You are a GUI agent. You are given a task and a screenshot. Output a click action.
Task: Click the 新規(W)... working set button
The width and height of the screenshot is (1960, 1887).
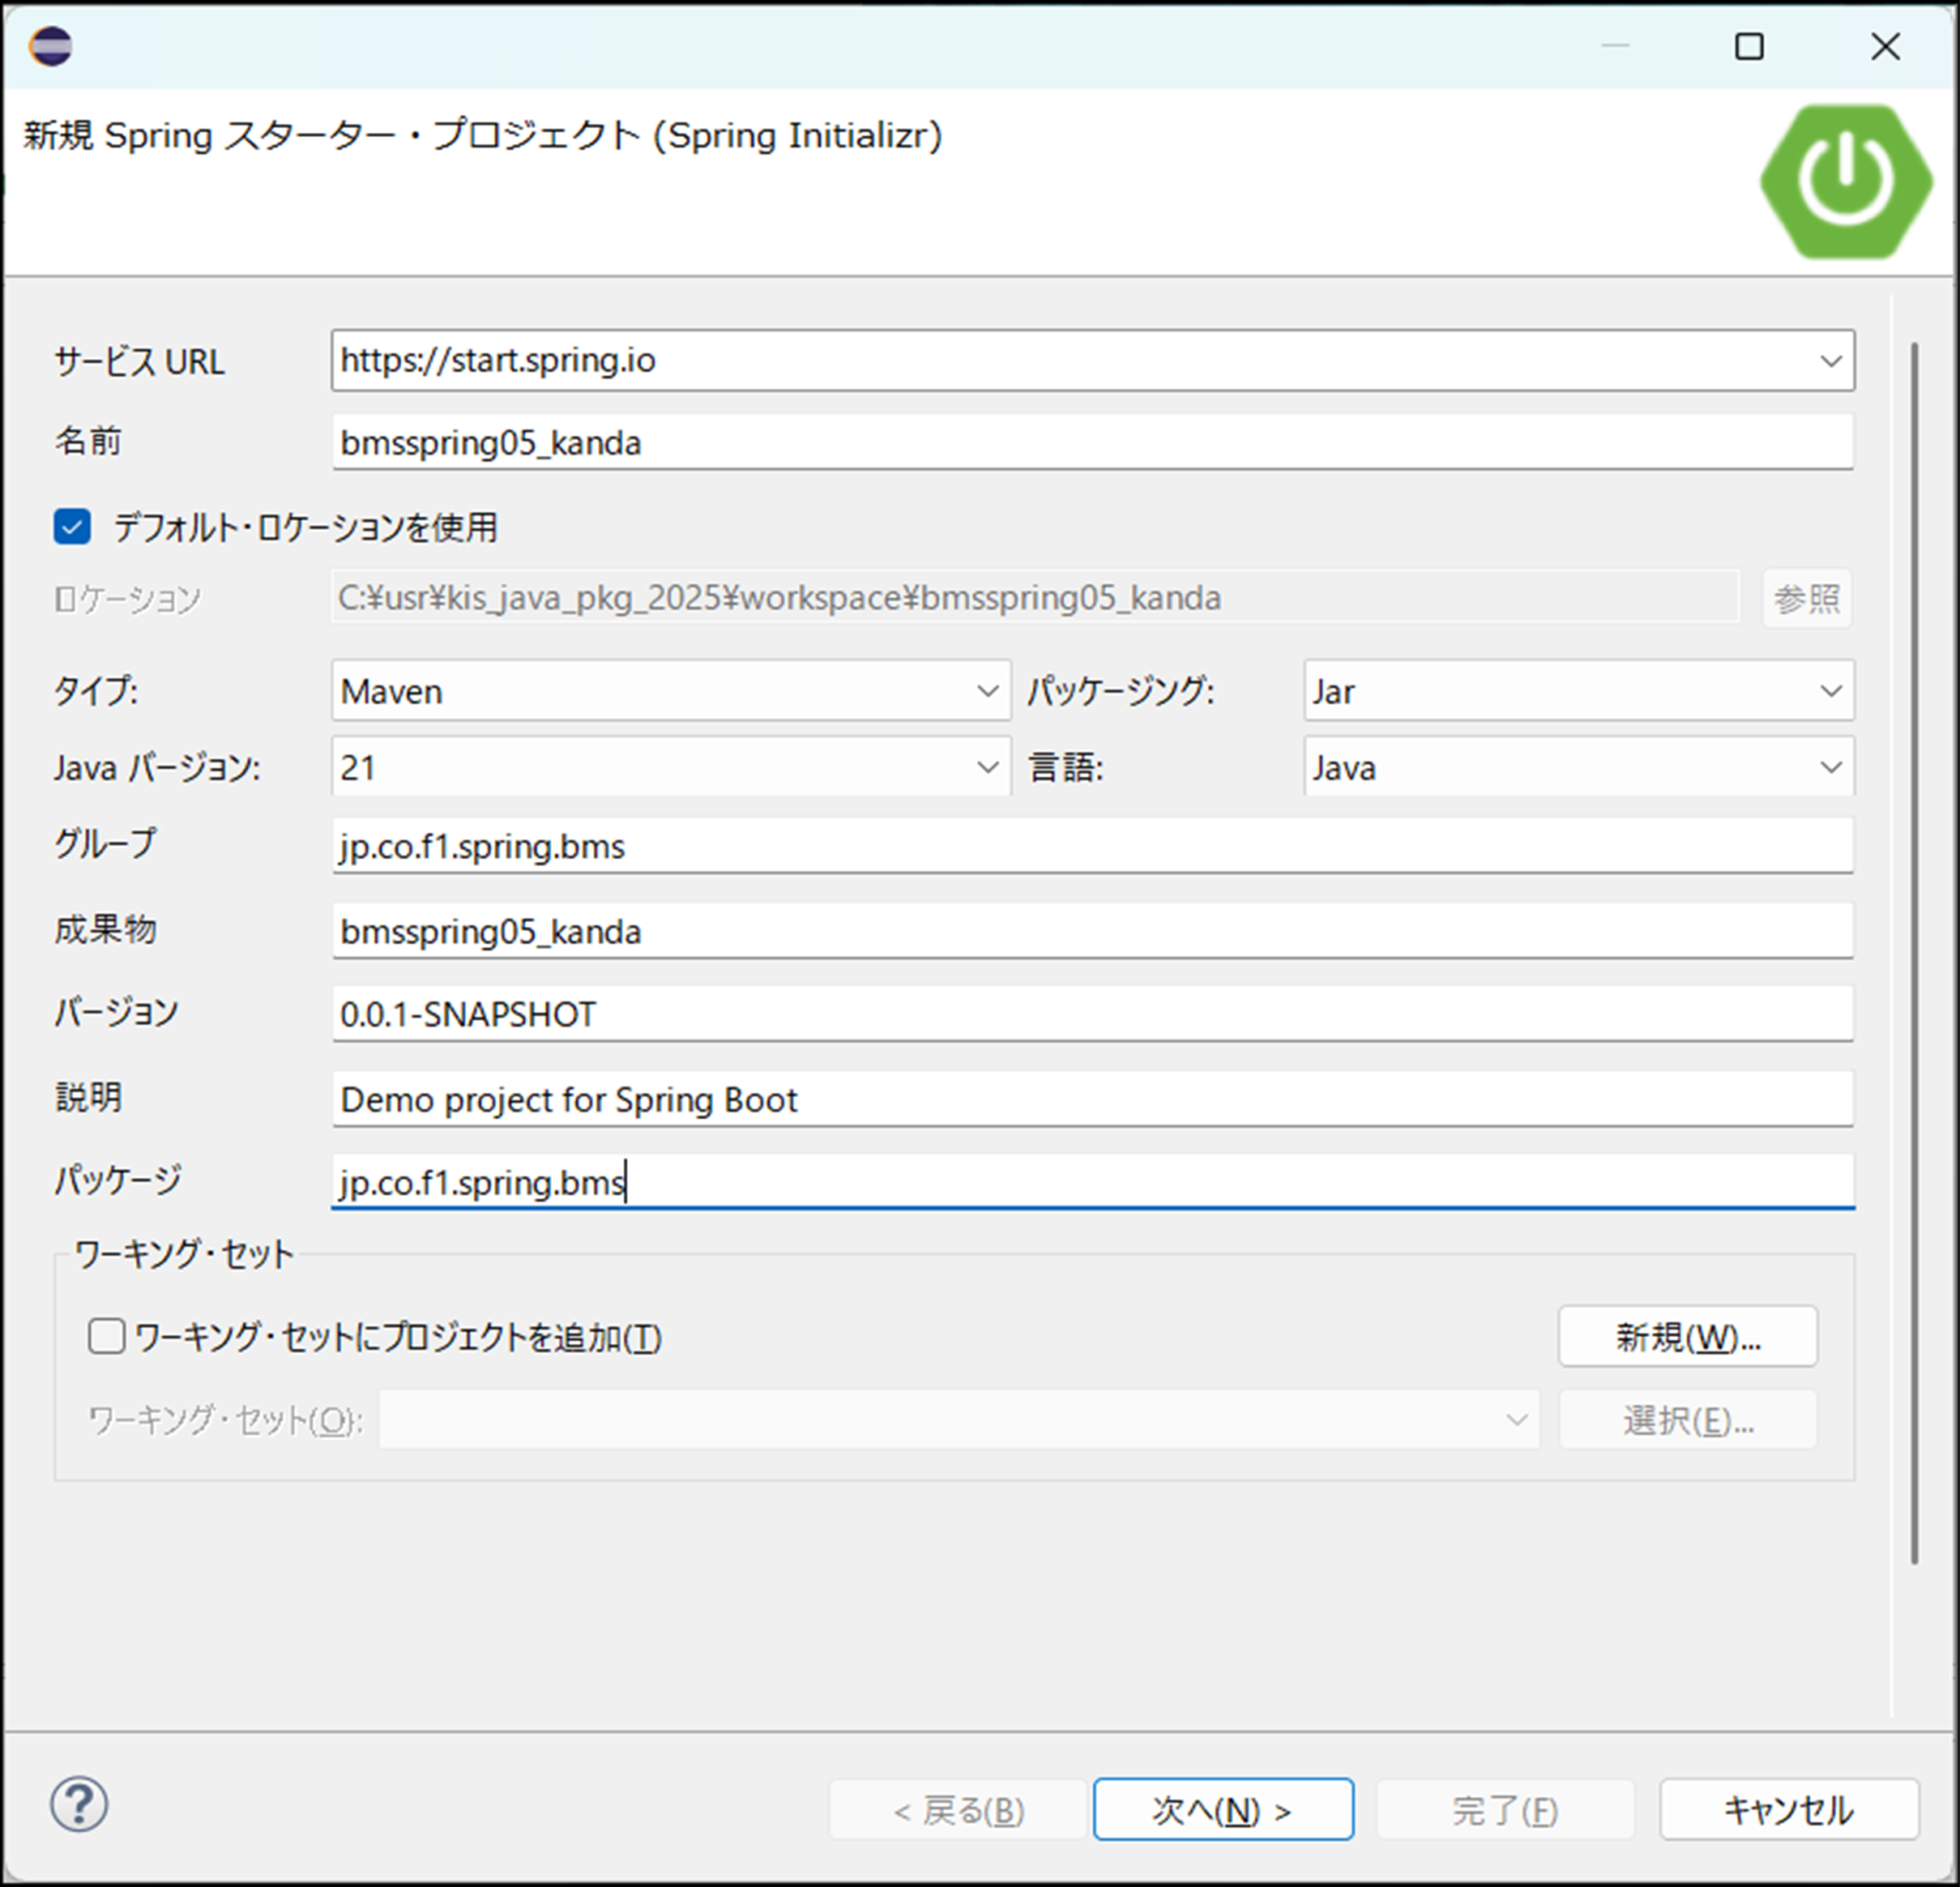1687,1337
